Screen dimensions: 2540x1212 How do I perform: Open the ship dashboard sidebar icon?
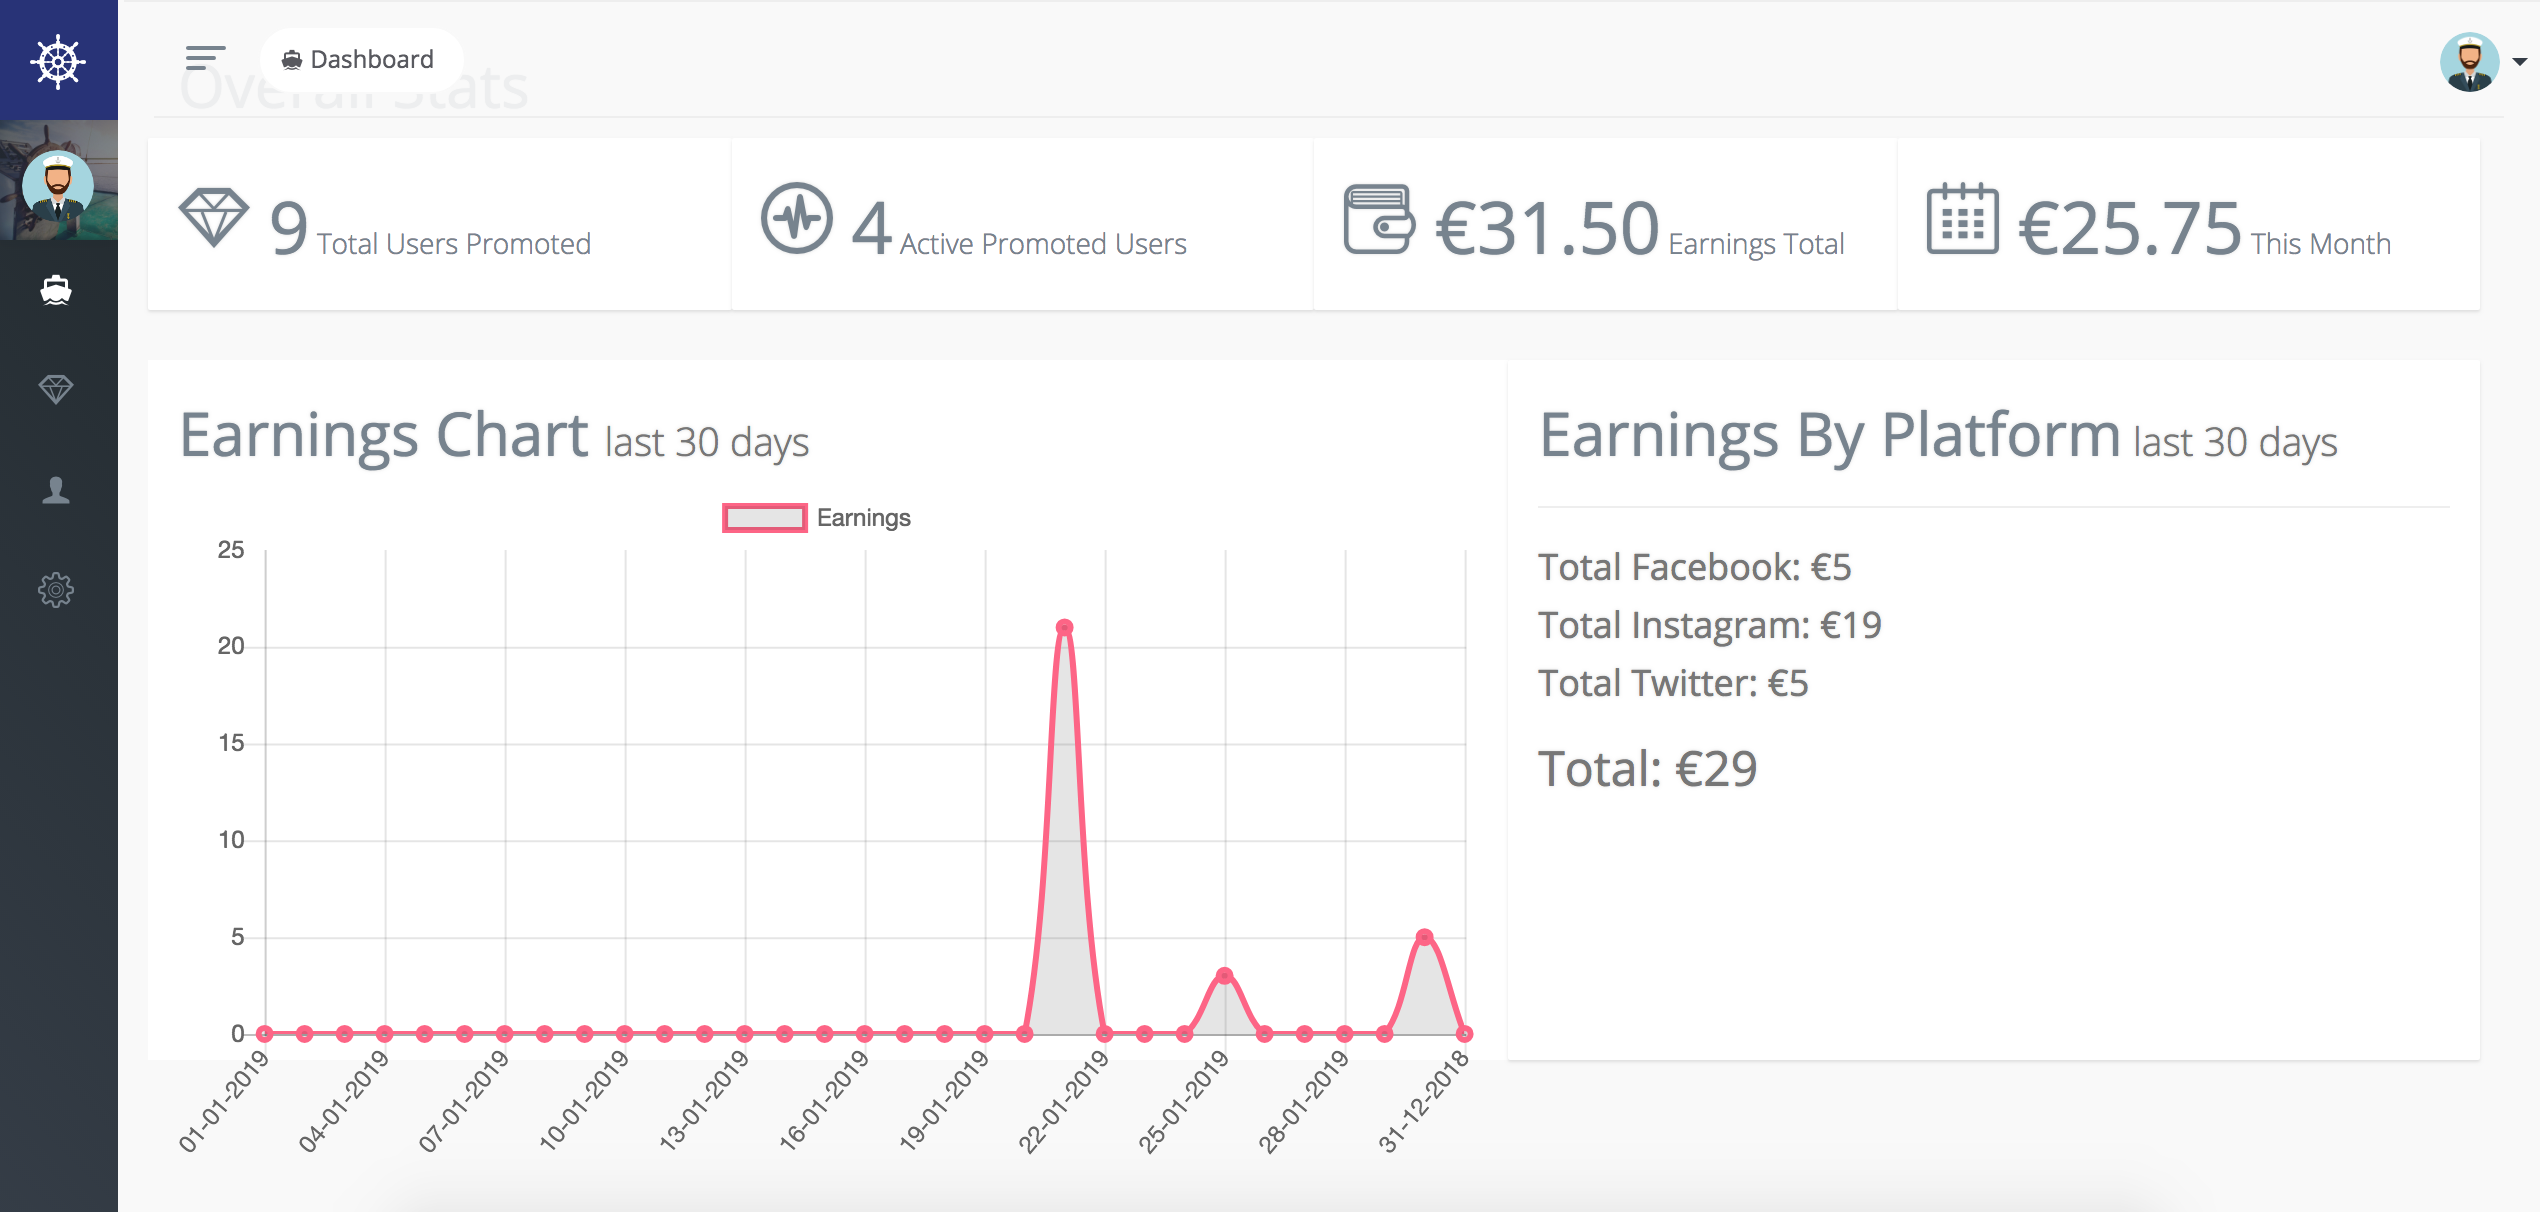click(56, 290)
